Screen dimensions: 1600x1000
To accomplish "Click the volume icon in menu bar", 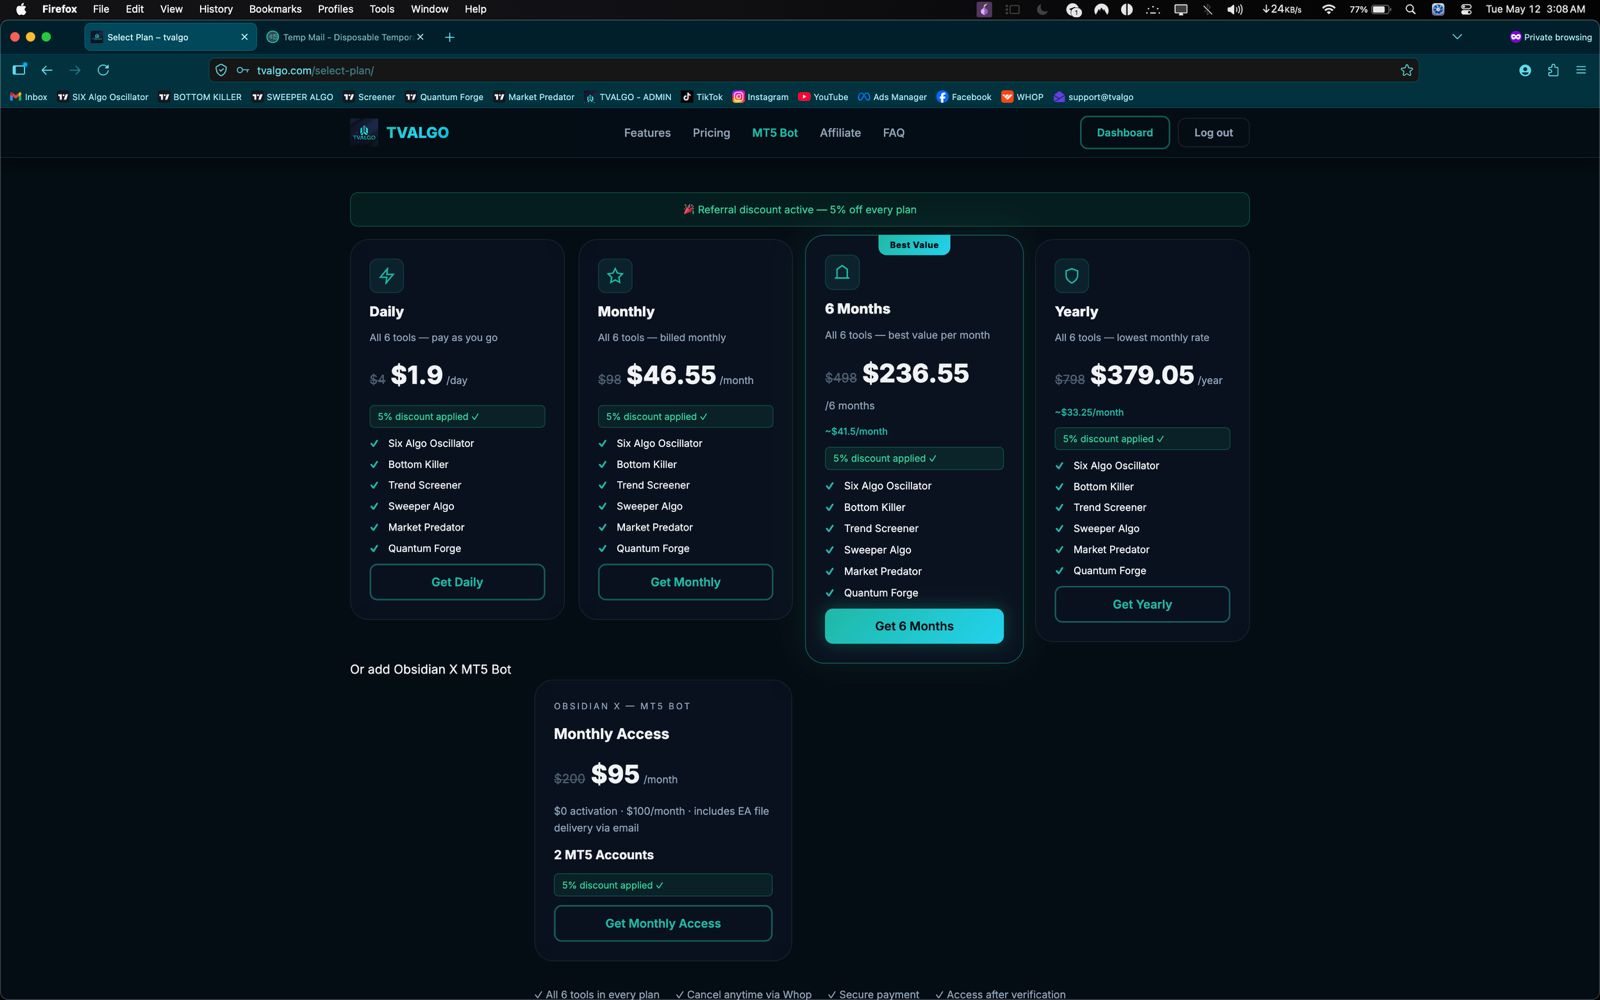I will click(1235, 9).
